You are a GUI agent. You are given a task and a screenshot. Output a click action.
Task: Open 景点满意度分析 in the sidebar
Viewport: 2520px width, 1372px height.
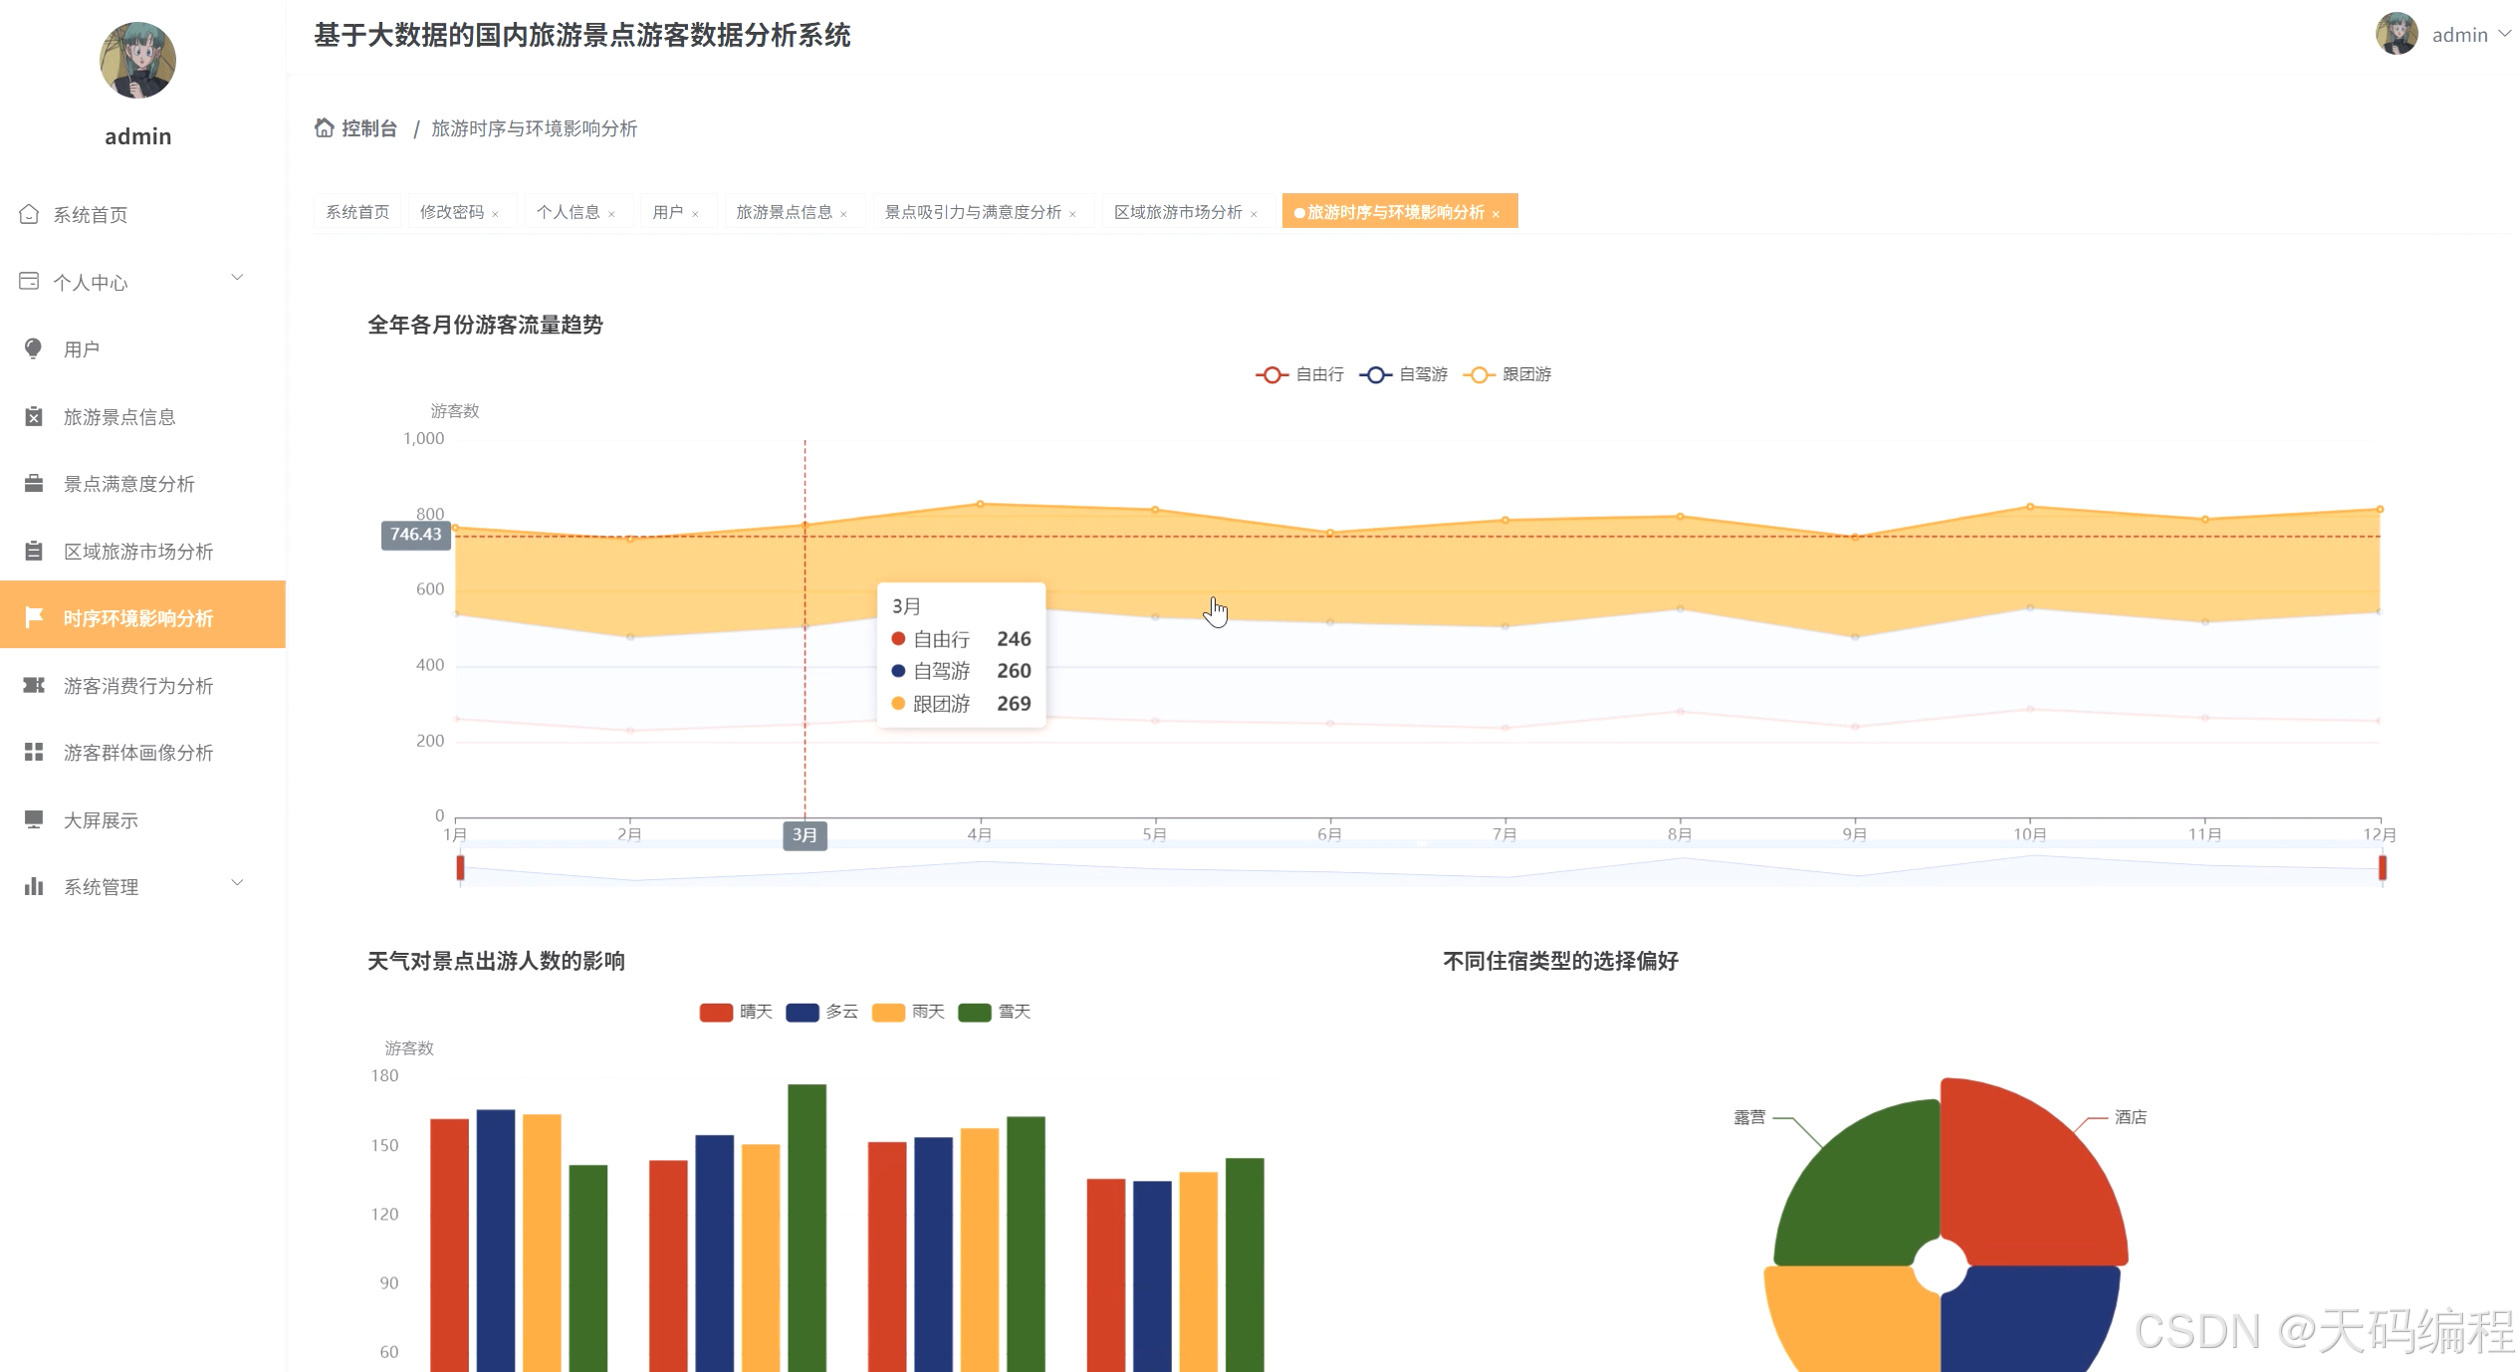pos(142,483)
